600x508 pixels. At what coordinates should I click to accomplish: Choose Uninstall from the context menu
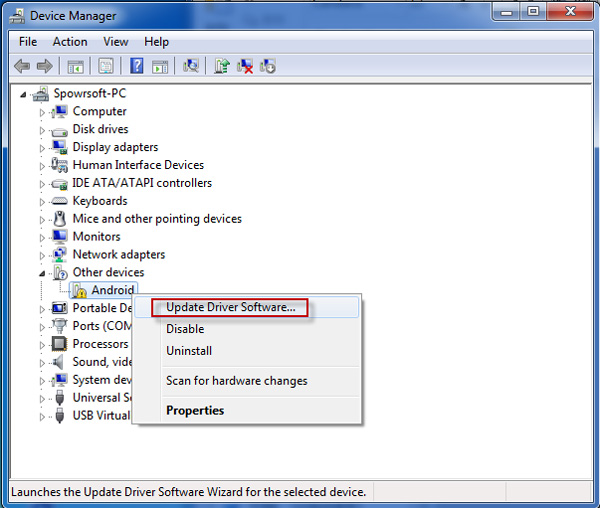246,351
